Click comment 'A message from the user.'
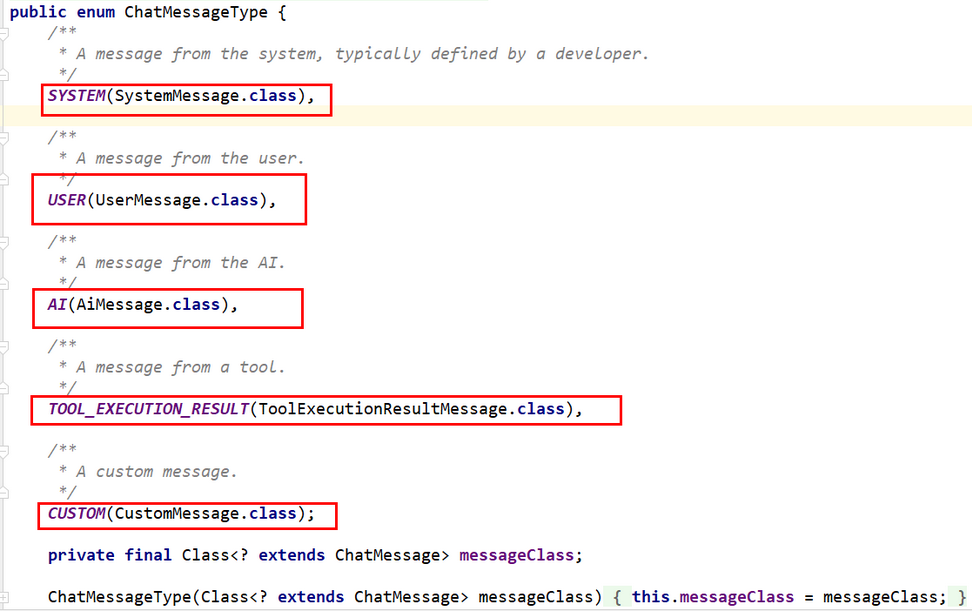Screen dimensions: 972x611 [190, 158]
